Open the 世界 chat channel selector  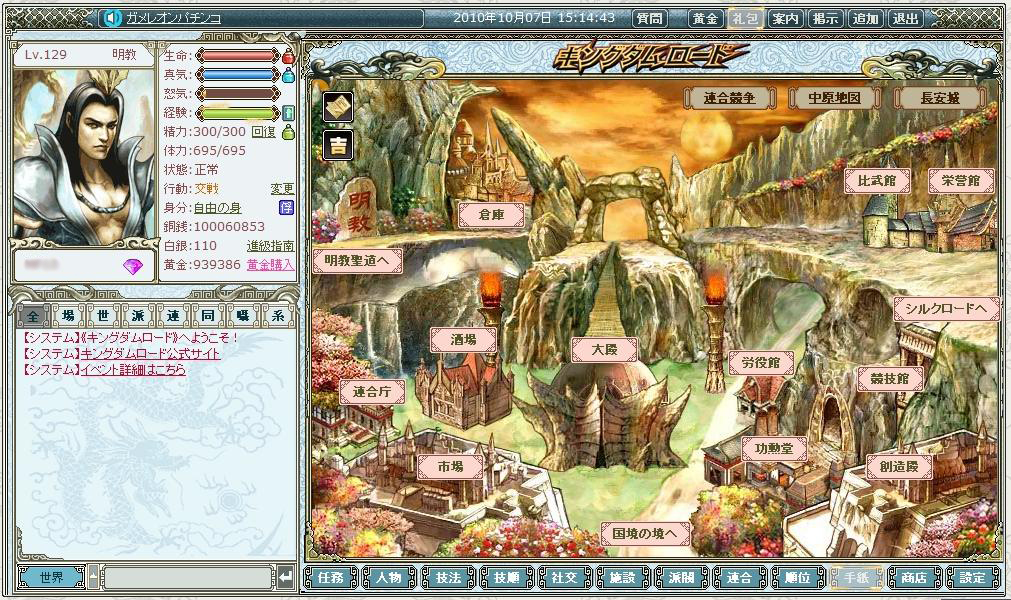(x=52, y=577)
